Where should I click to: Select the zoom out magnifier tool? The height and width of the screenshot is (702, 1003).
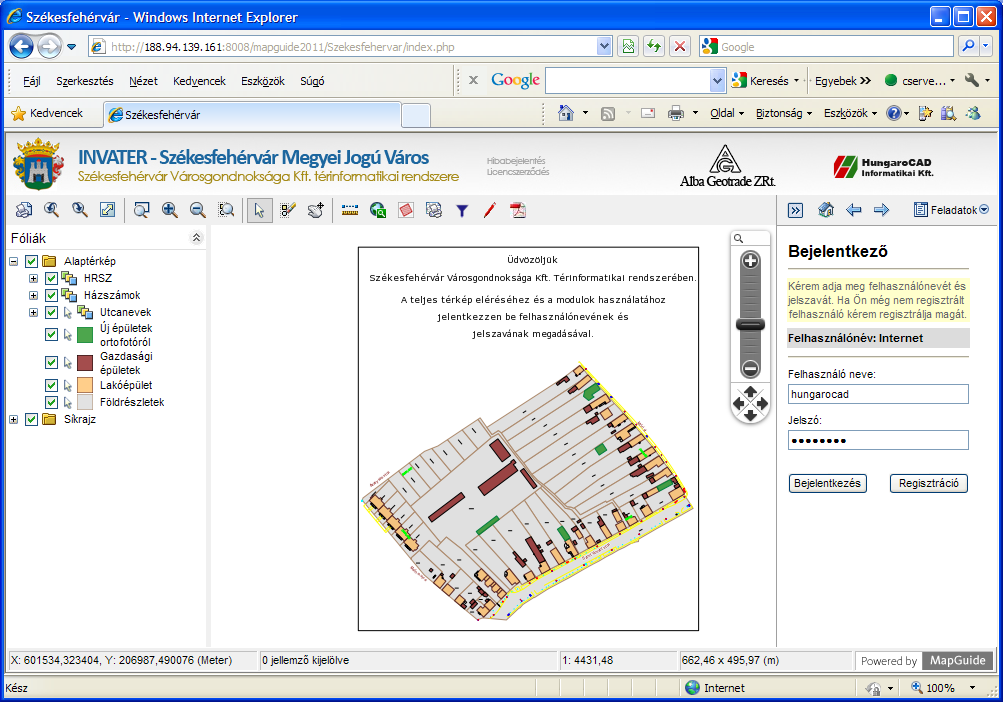pos(198,210)
